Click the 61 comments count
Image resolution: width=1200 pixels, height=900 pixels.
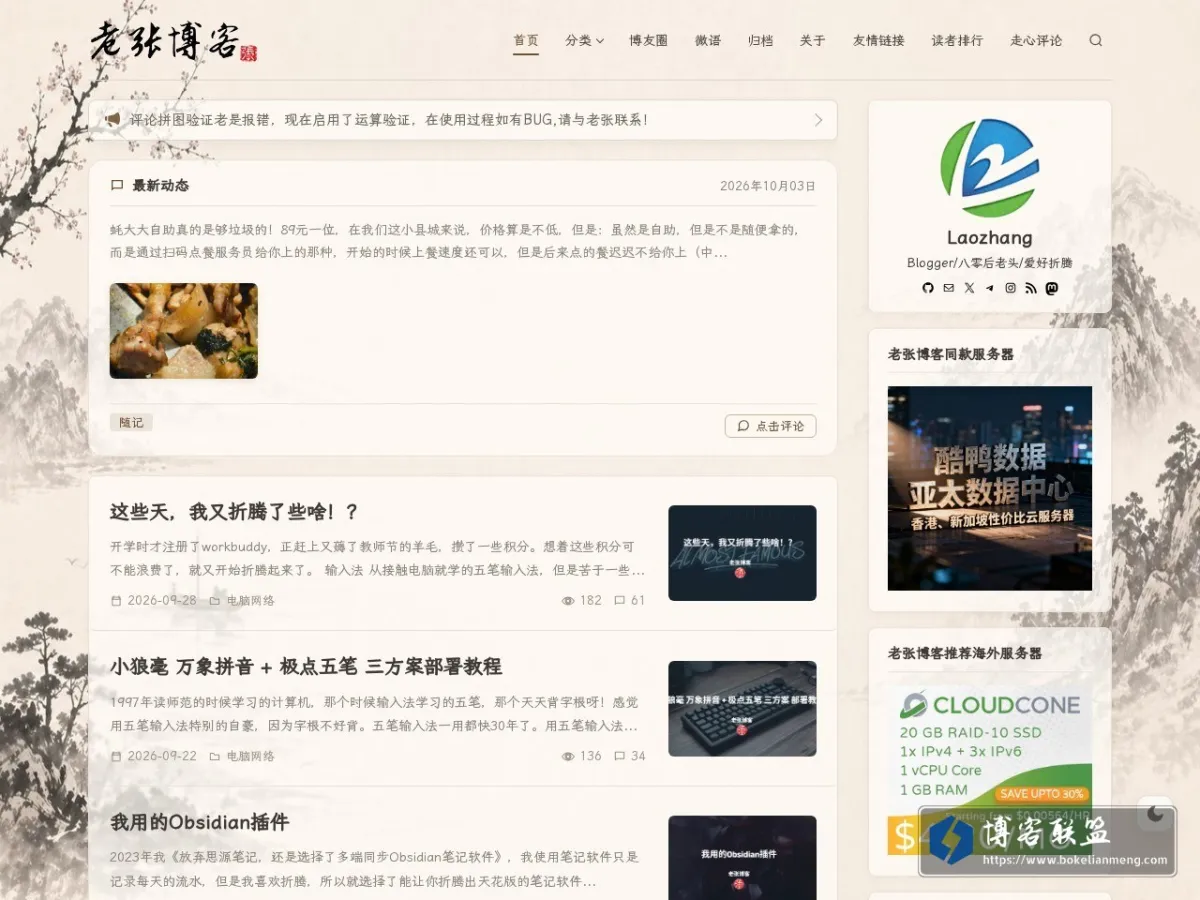click(x=630, y=601)
